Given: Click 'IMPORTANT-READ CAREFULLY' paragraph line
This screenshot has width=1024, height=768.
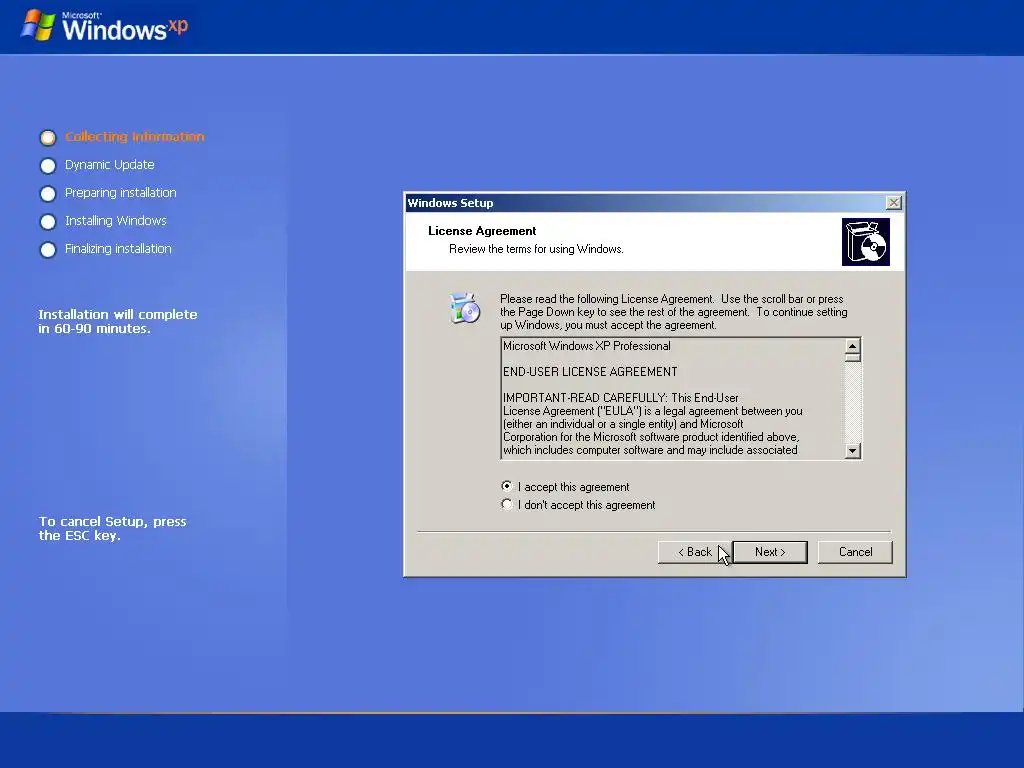Looking at the screenshot, I should [x=620, y=398].
